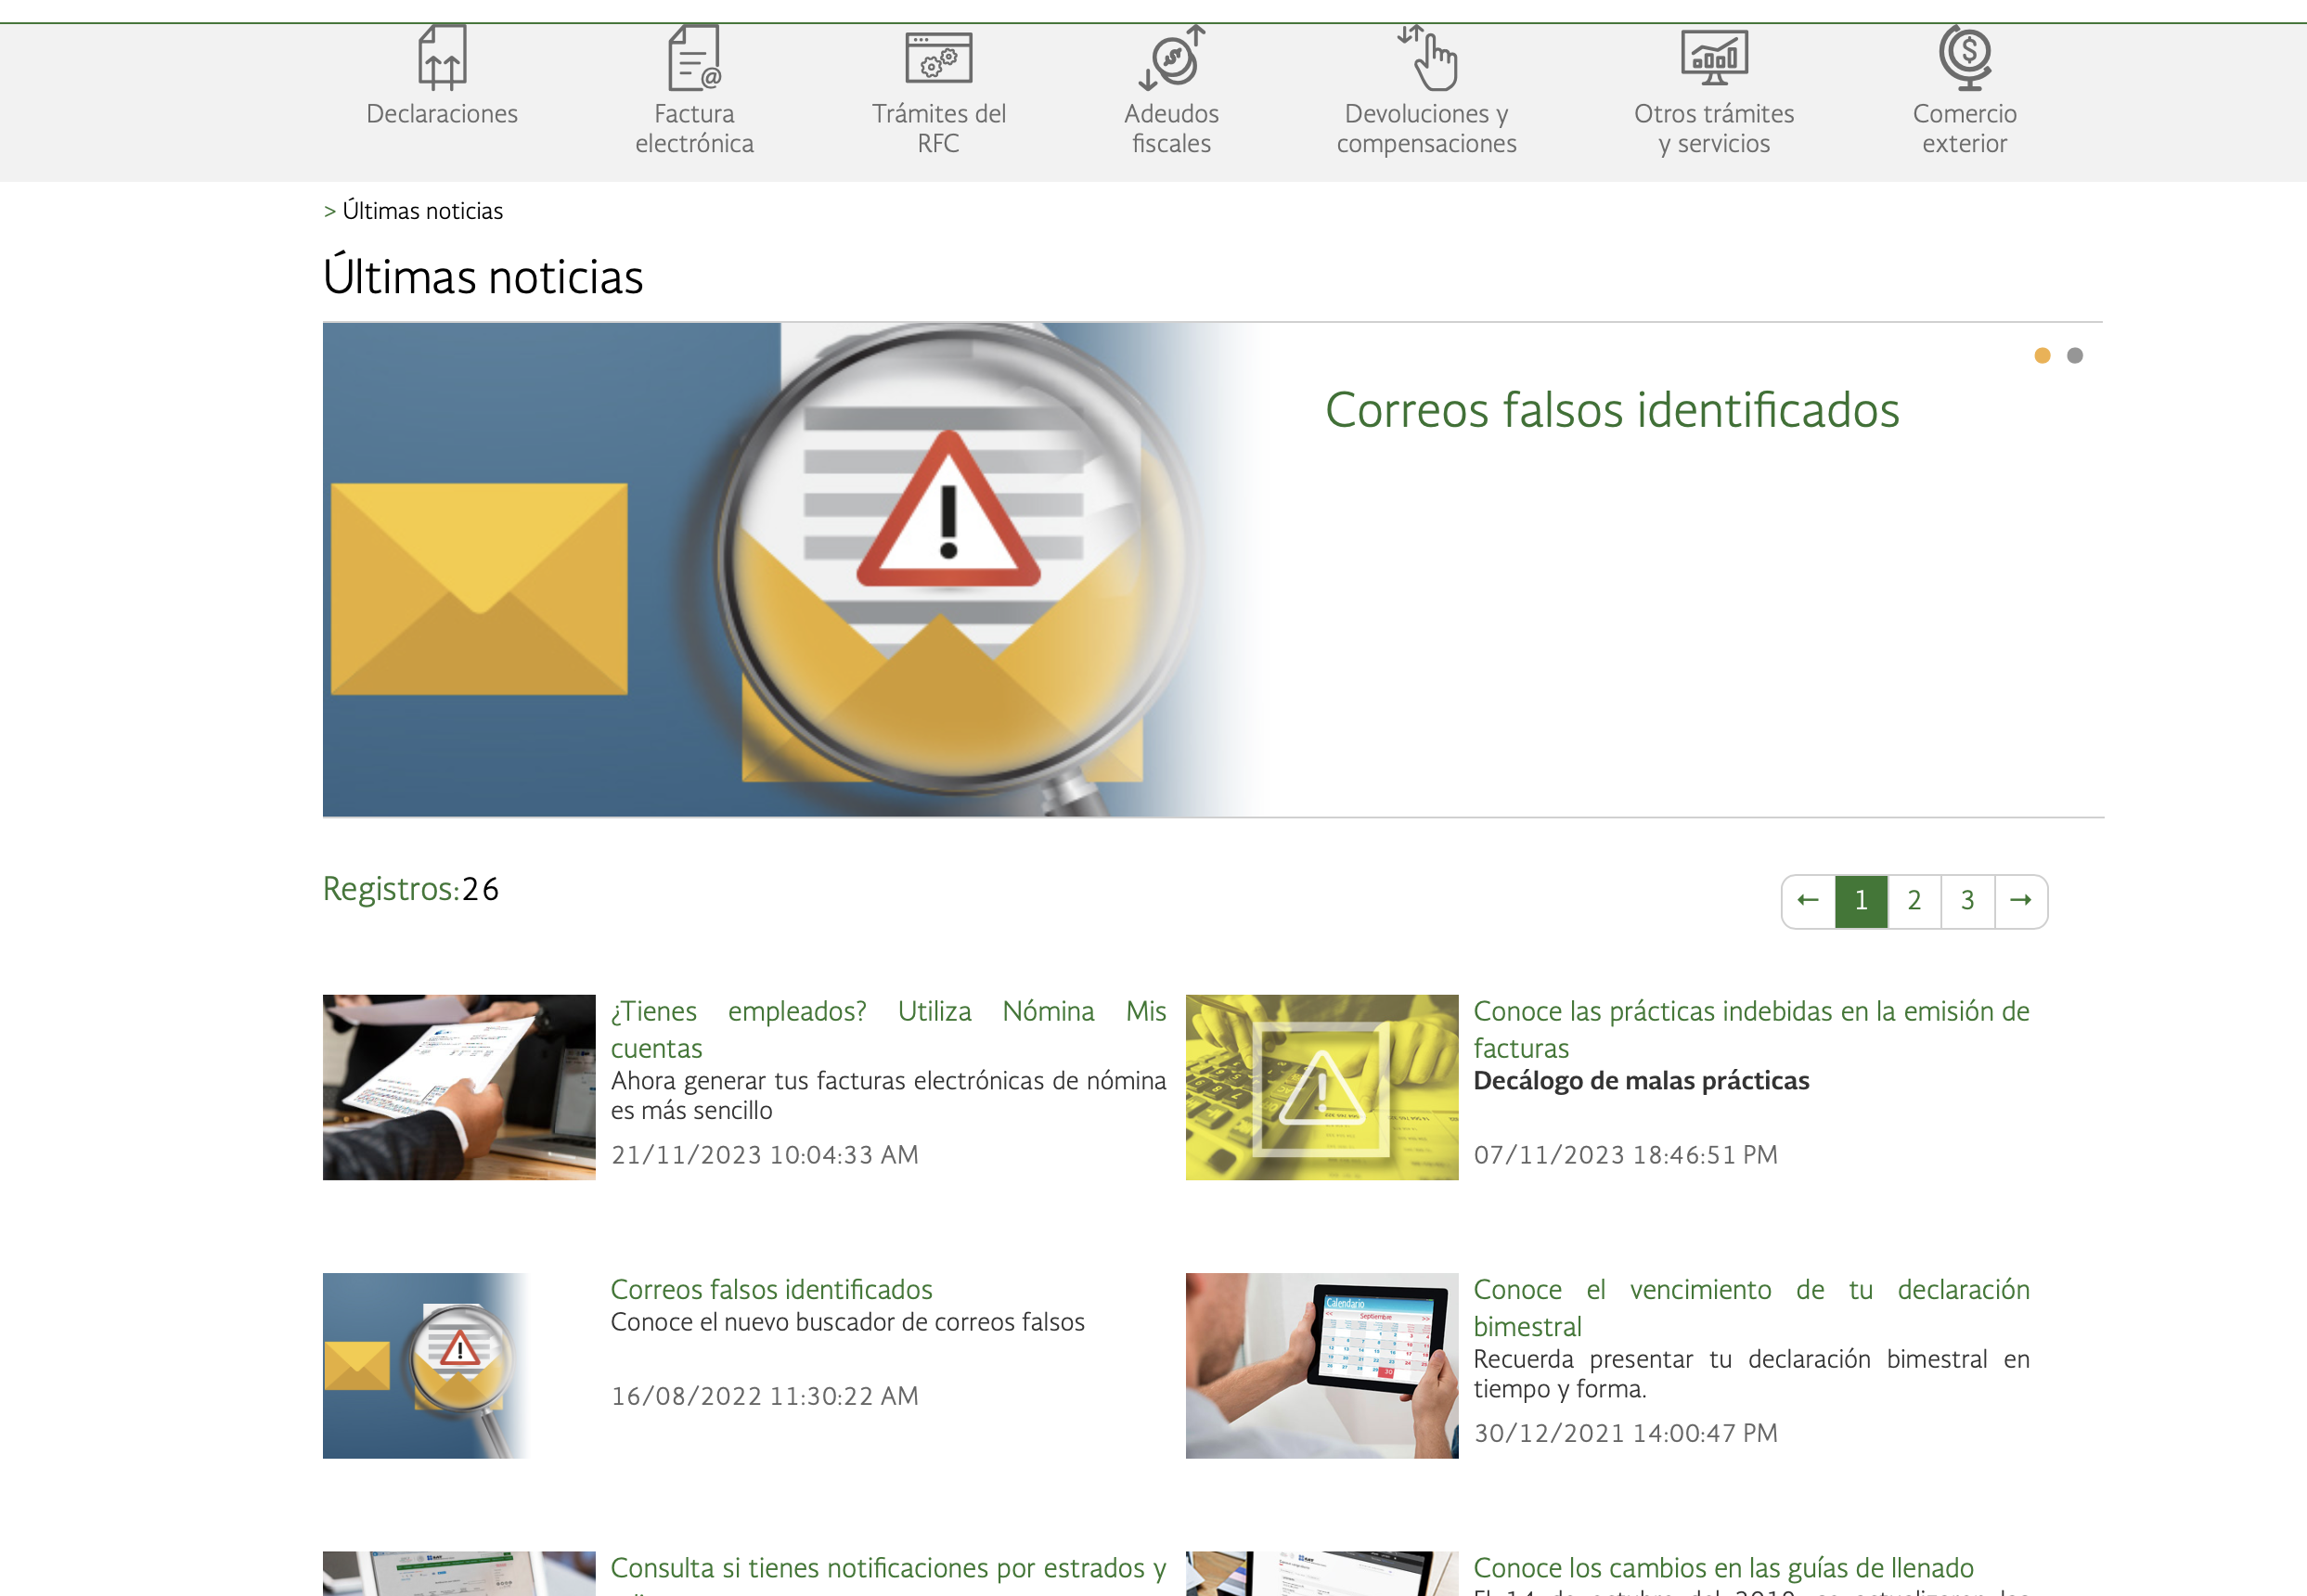Select current page 1 in the pagination
The width and height of the screenshot is (2307, 1596).
coord(1861,901)
